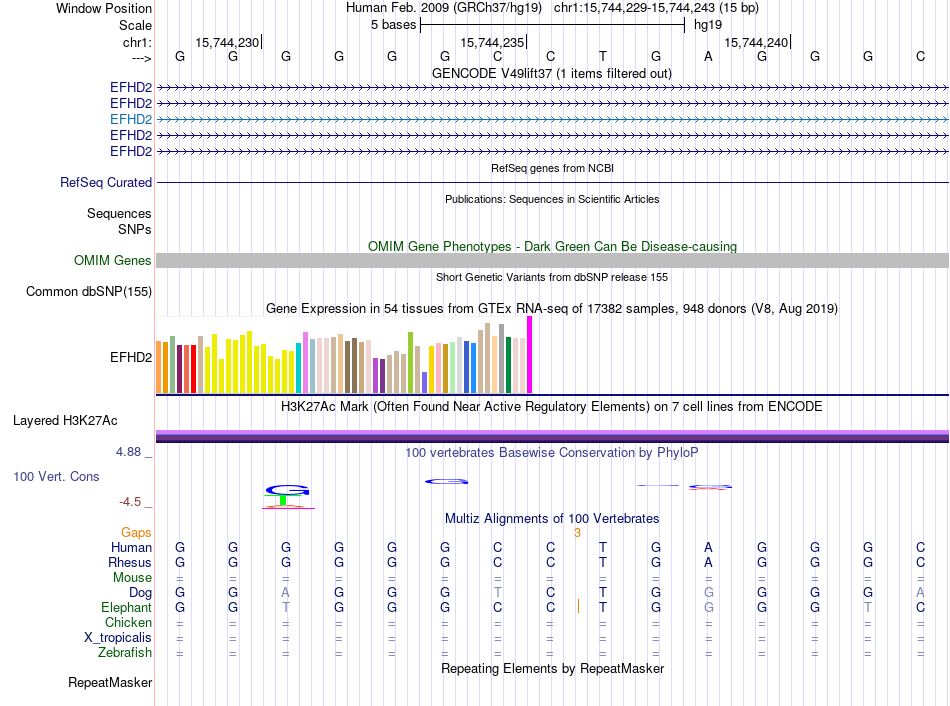Click the base direction arrow '--->'
The image size is (950, 706).
pyautogui.click(x=135, y=57)
